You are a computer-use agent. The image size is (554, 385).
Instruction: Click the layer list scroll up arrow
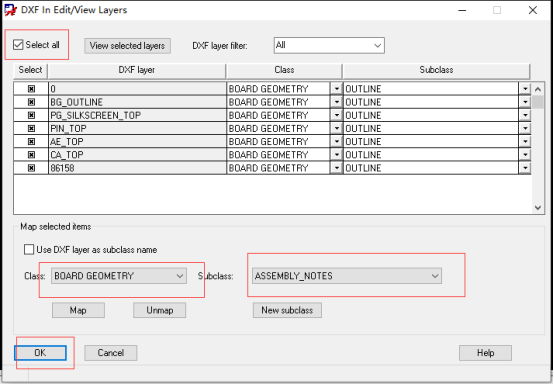click(x=538, y=89)
